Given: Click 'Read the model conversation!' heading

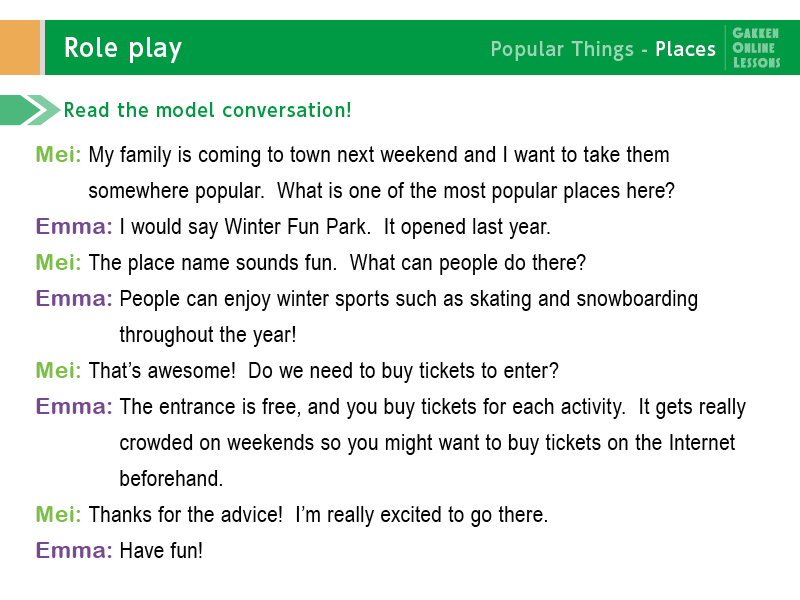Looking at the screenshot, I should pyautogui.click(x=207, y=110).
